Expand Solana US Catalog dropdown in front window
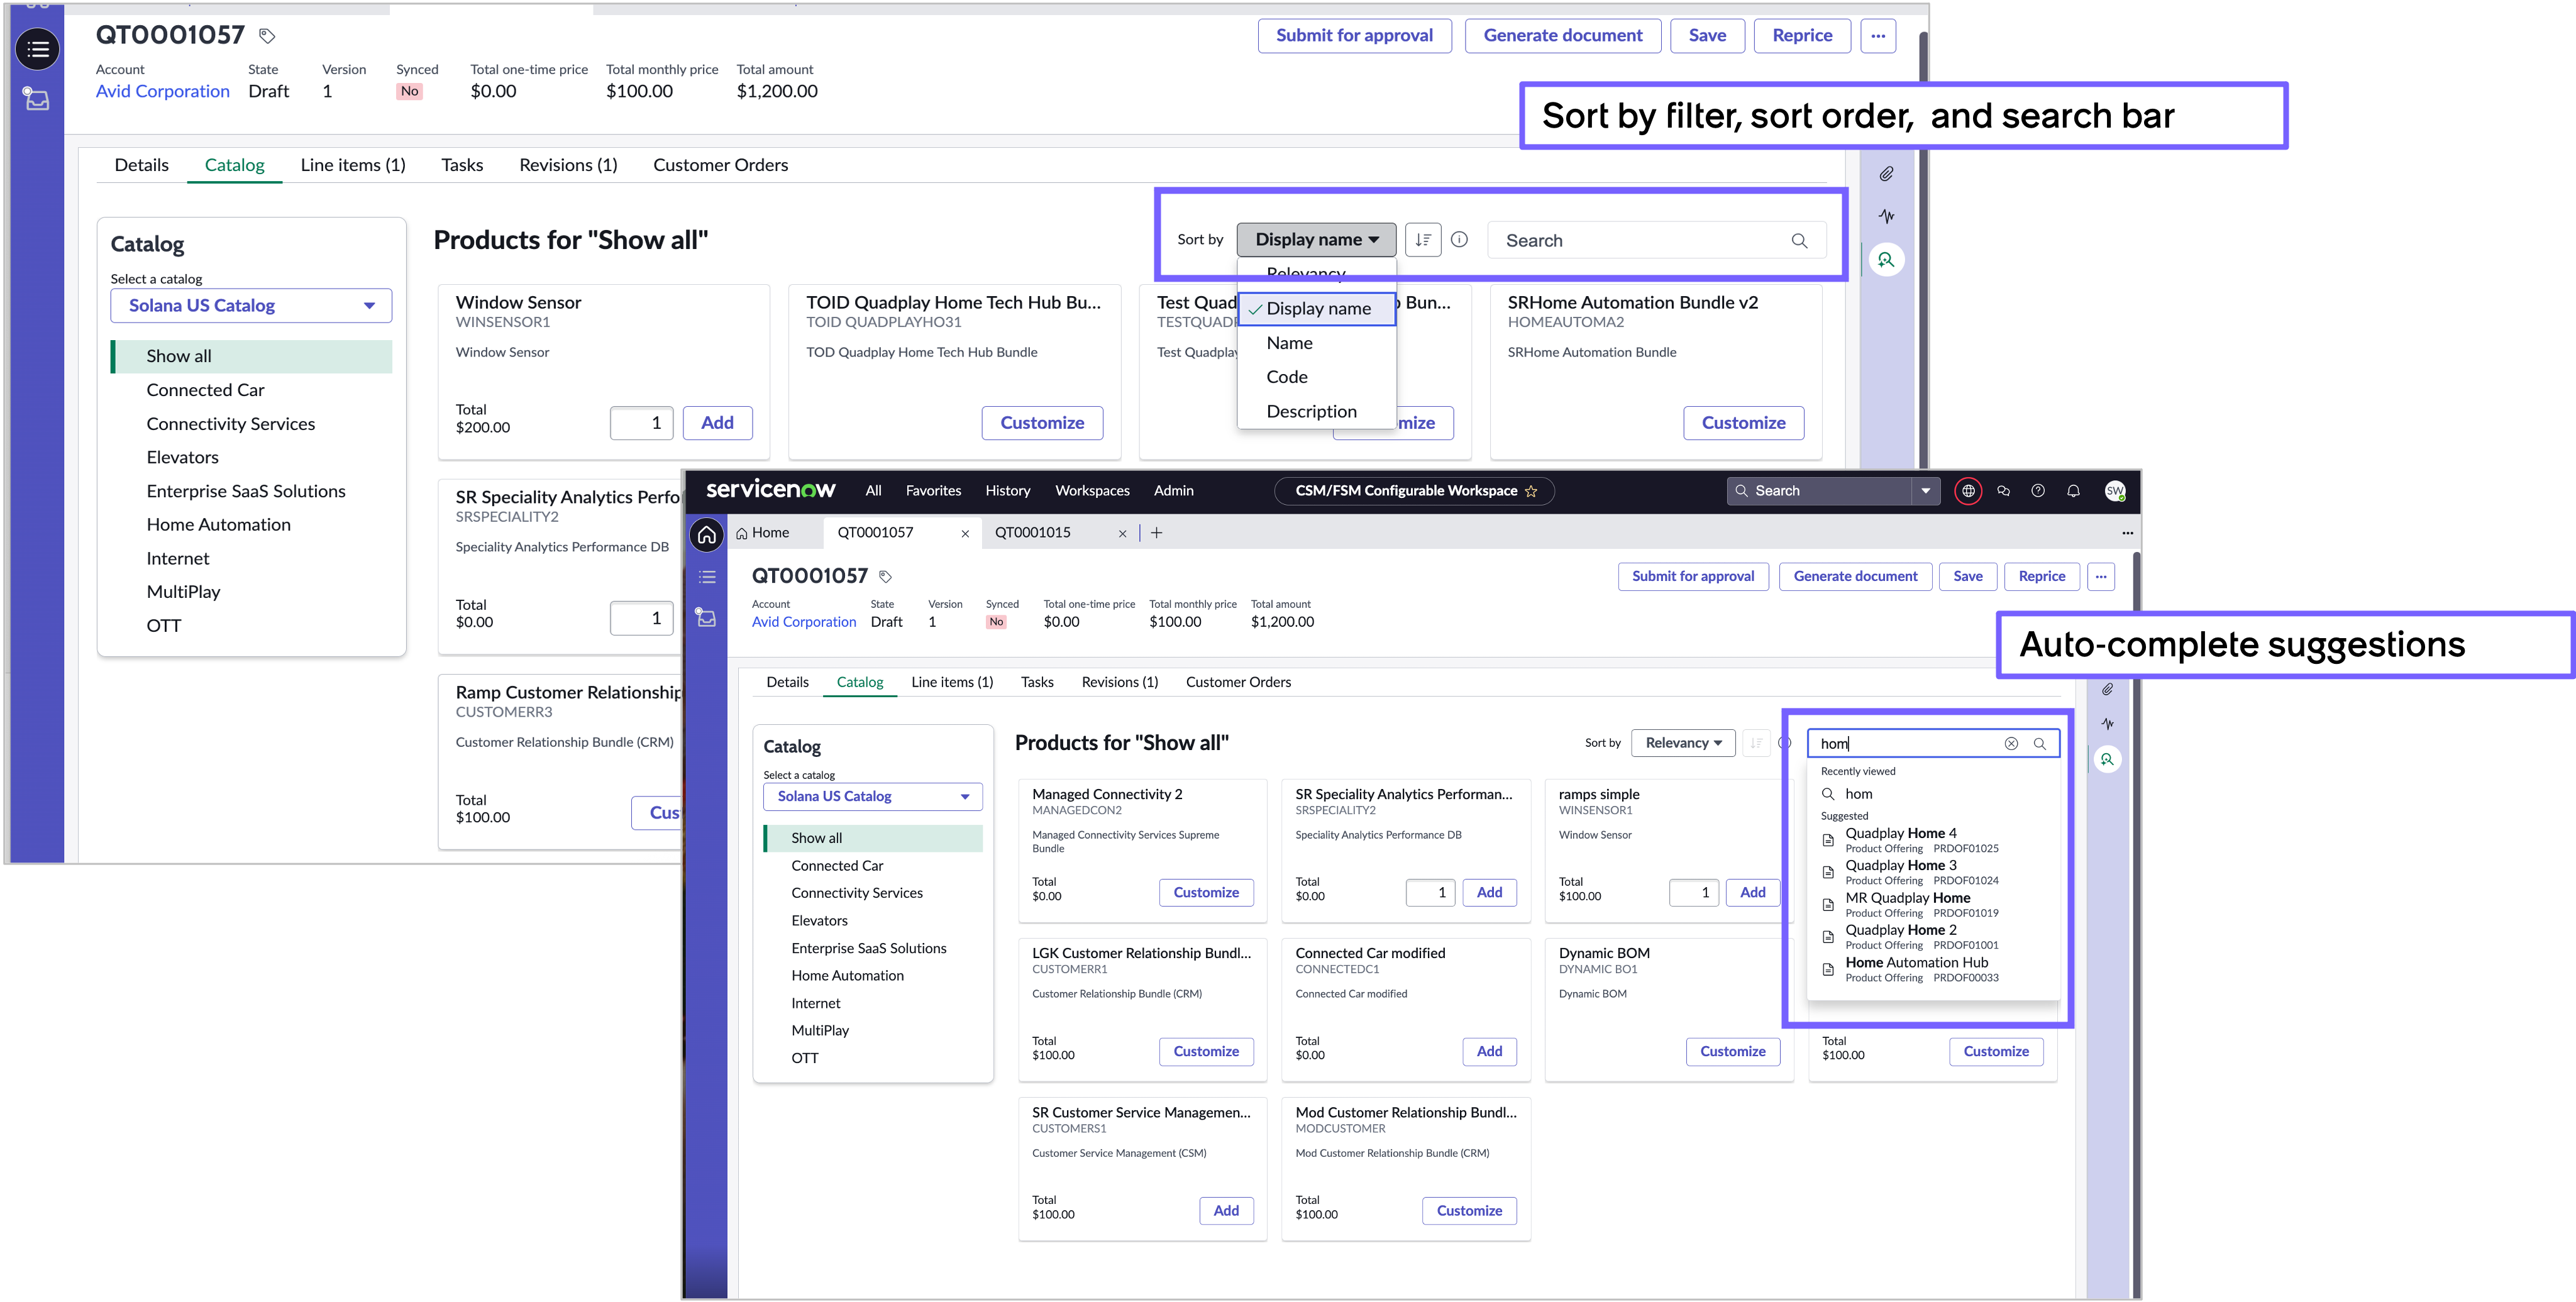Viewport: 2576px width, 1302px height. pos(873,797)
